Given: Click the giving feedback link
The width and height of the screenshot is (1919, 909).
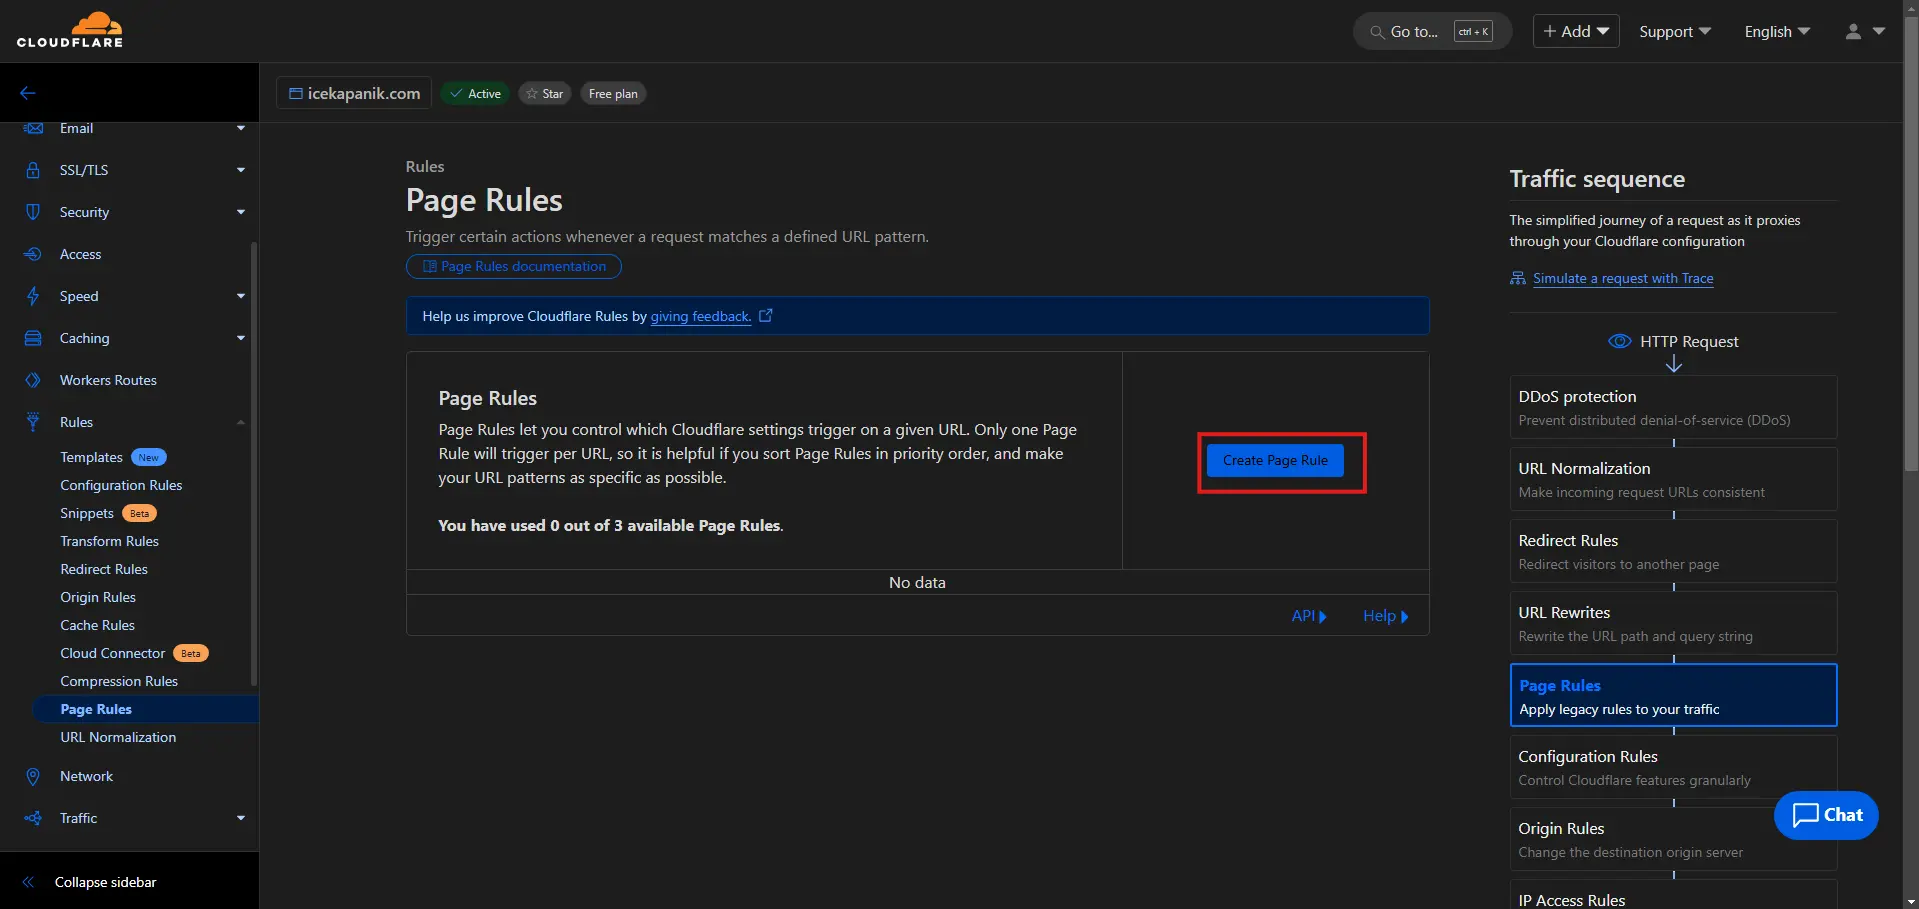Looking at the screenshot, I should point(700,316).
